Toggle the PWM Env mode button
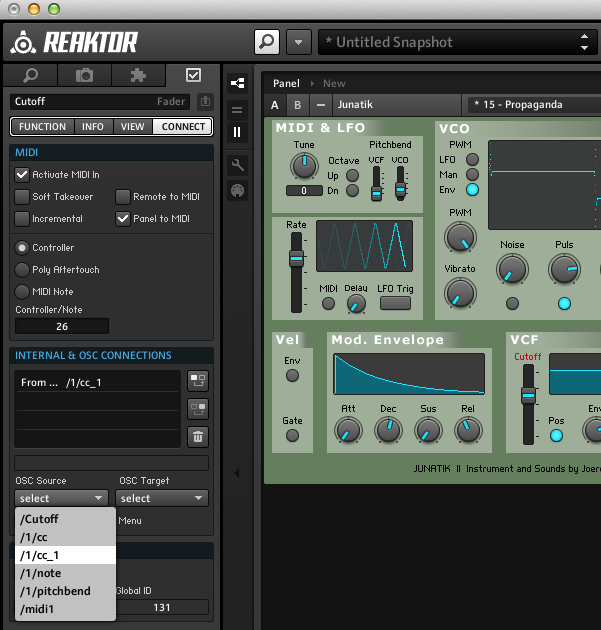Viewport: 601px width, 630px height. pyautogui.click(x=472, y=190)
